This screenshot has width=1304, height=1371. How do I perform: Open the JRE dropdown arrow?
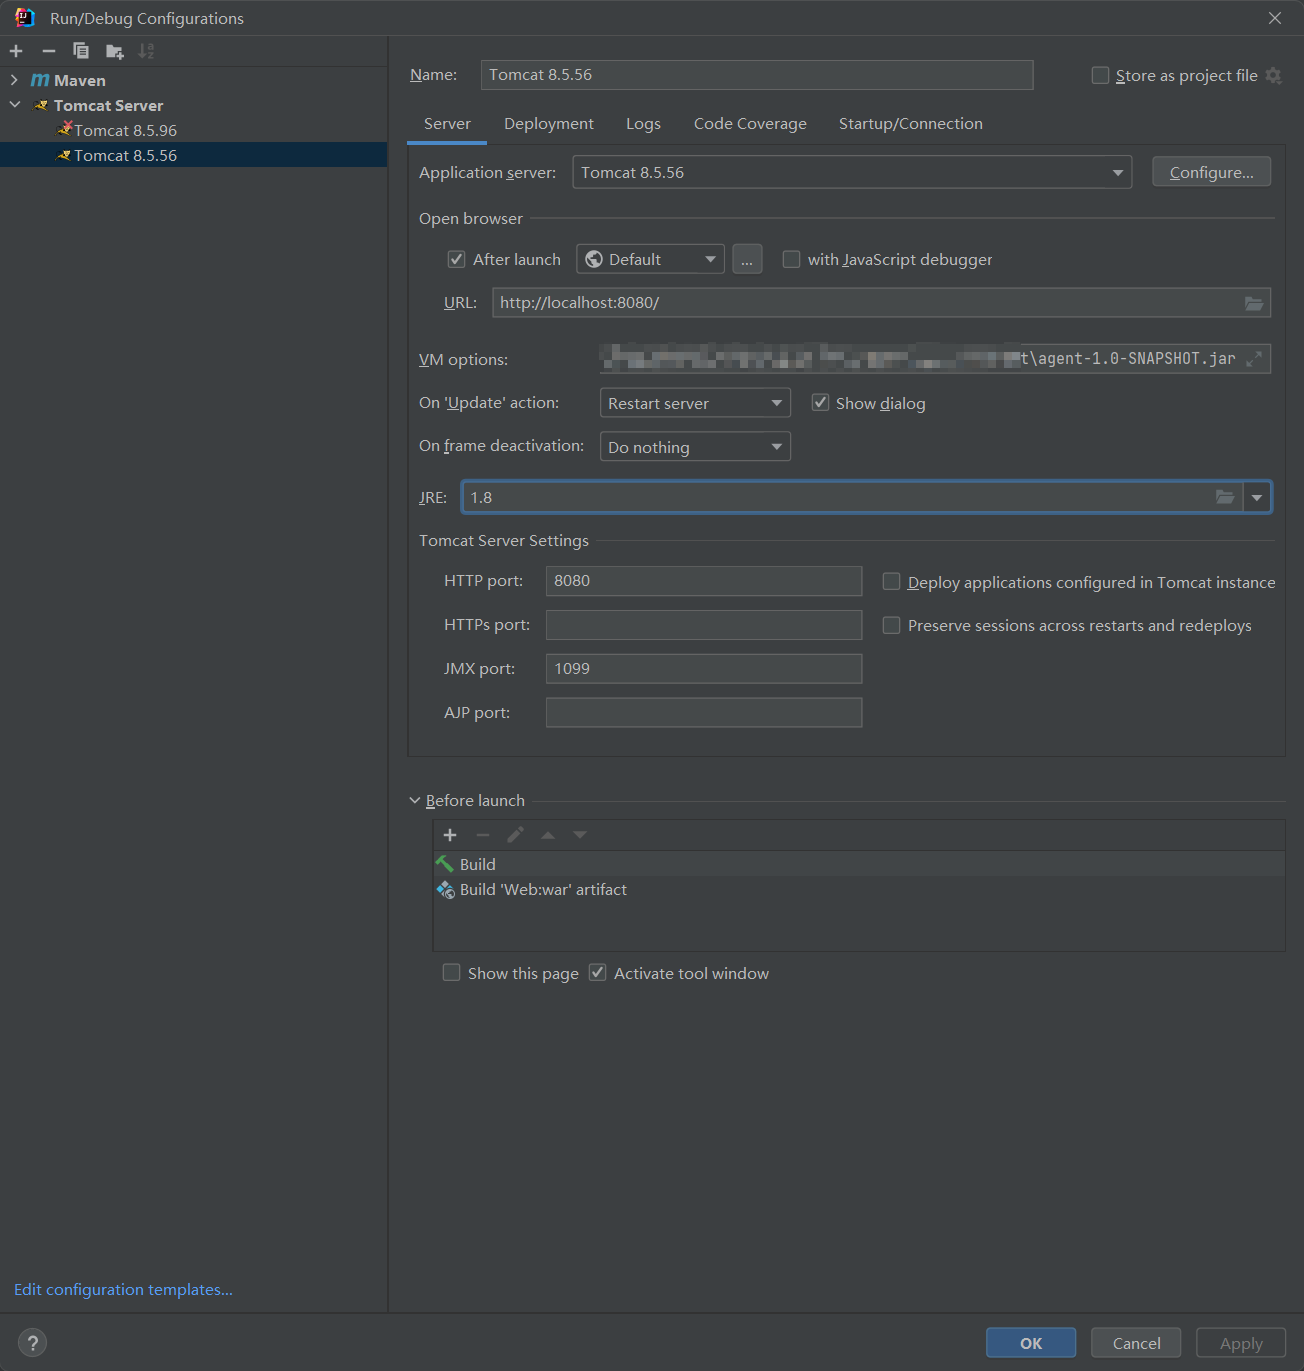click(1257, 497)
